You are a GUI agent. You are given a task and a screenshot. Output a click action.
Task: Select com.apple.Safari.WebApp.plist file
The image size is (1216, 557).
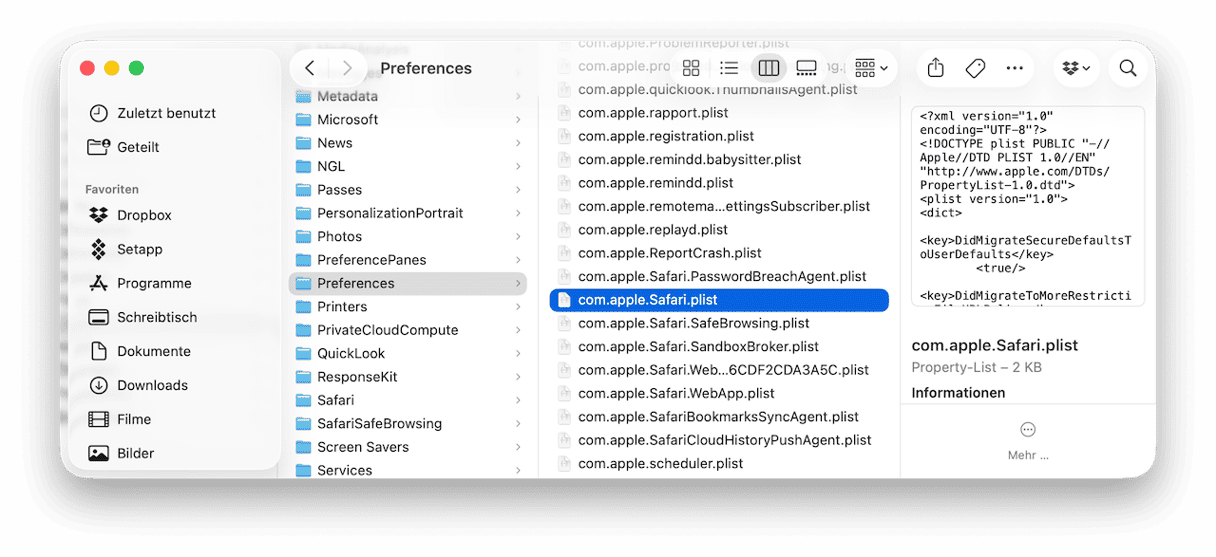719,393
